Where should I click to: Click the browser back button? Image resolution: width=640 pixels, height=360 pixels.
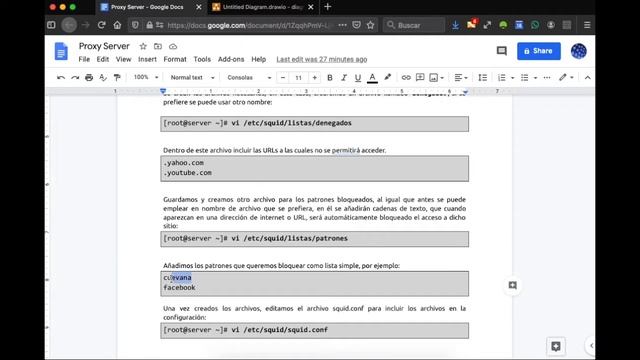point(69,25)
